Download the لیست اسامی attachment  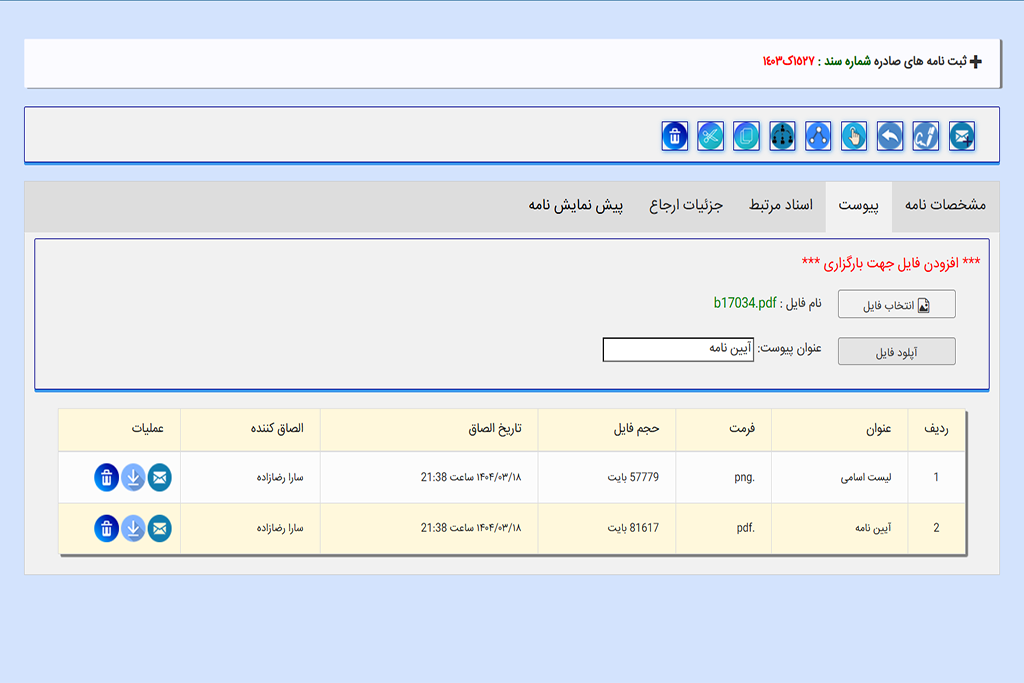click(133, 478)
